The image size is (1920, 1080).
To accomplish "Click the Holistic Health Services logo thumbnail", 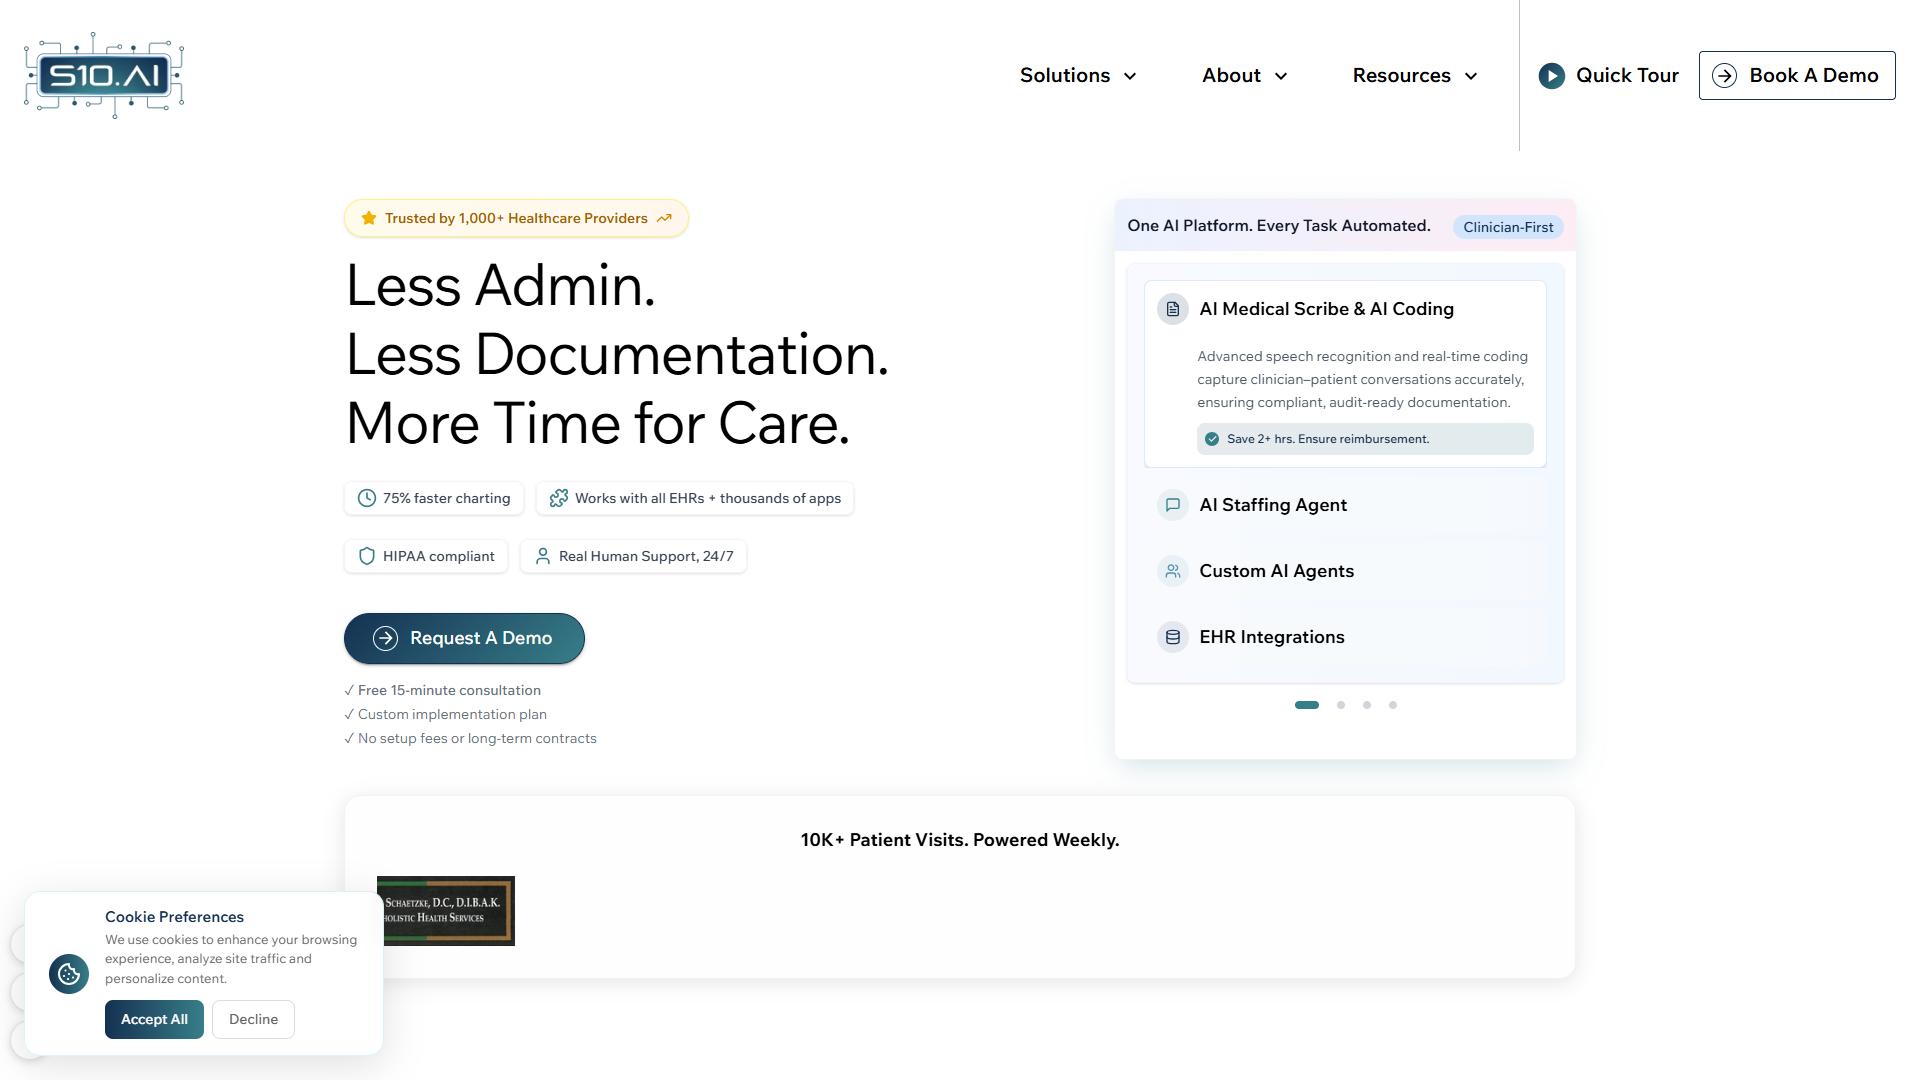I will 446,911.
